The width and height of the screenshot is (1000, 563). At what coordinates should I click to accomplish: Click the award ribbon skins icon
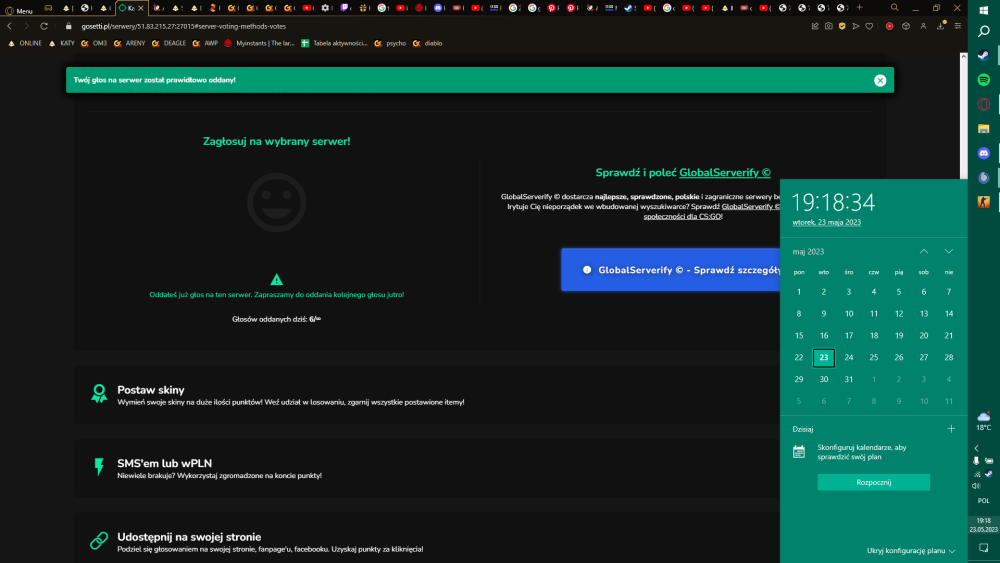[x=99, y=393]
